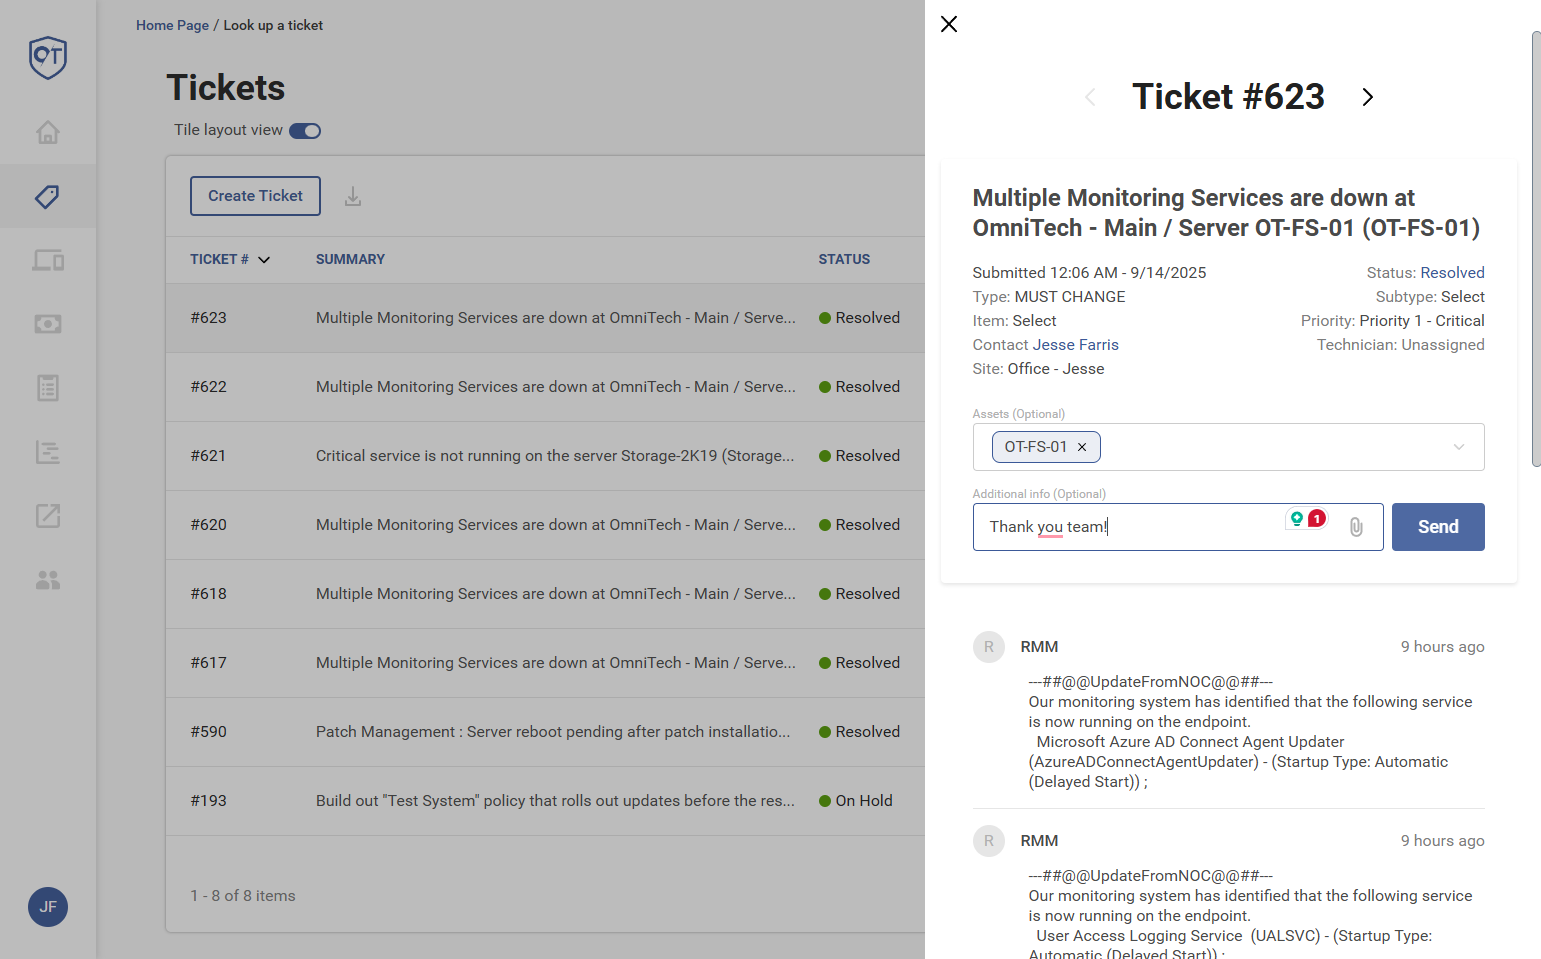Click the SUMMARY column header
This screenshot has width=1541, height=959.
click(350, 259)
